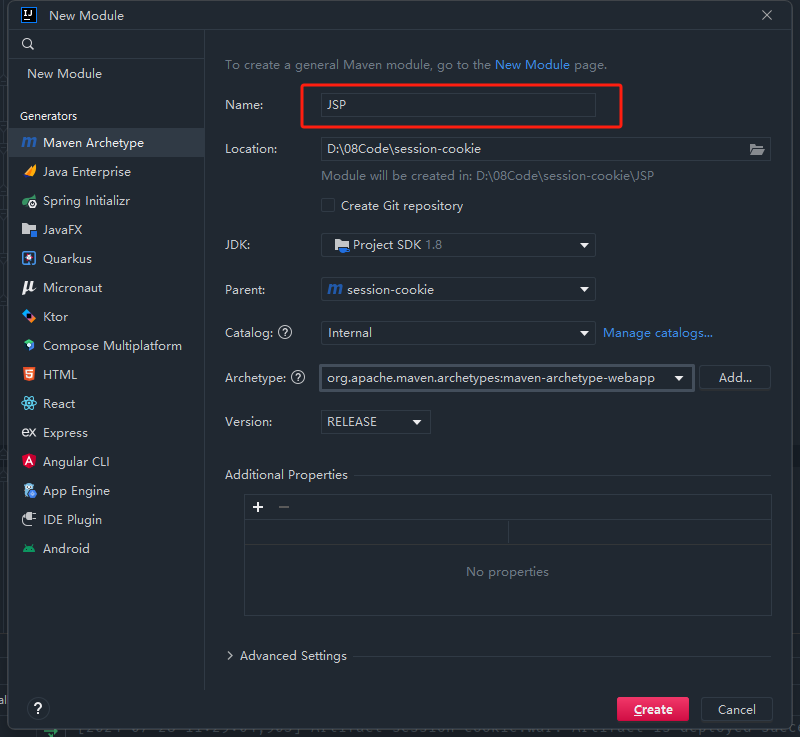Click the Name input field
This screenshot has height=737, width=800.
(x=458, y=105)
